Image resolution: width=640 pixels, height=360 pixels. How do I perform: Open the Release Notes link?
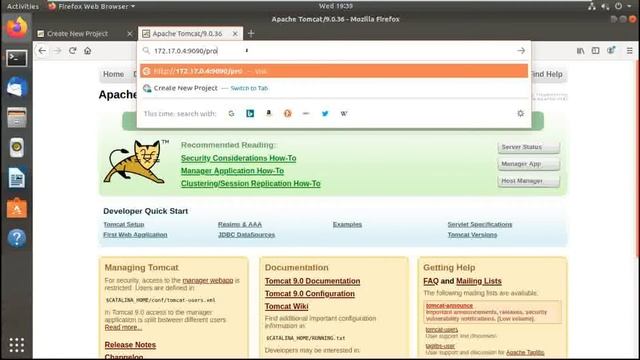(130, 345)
